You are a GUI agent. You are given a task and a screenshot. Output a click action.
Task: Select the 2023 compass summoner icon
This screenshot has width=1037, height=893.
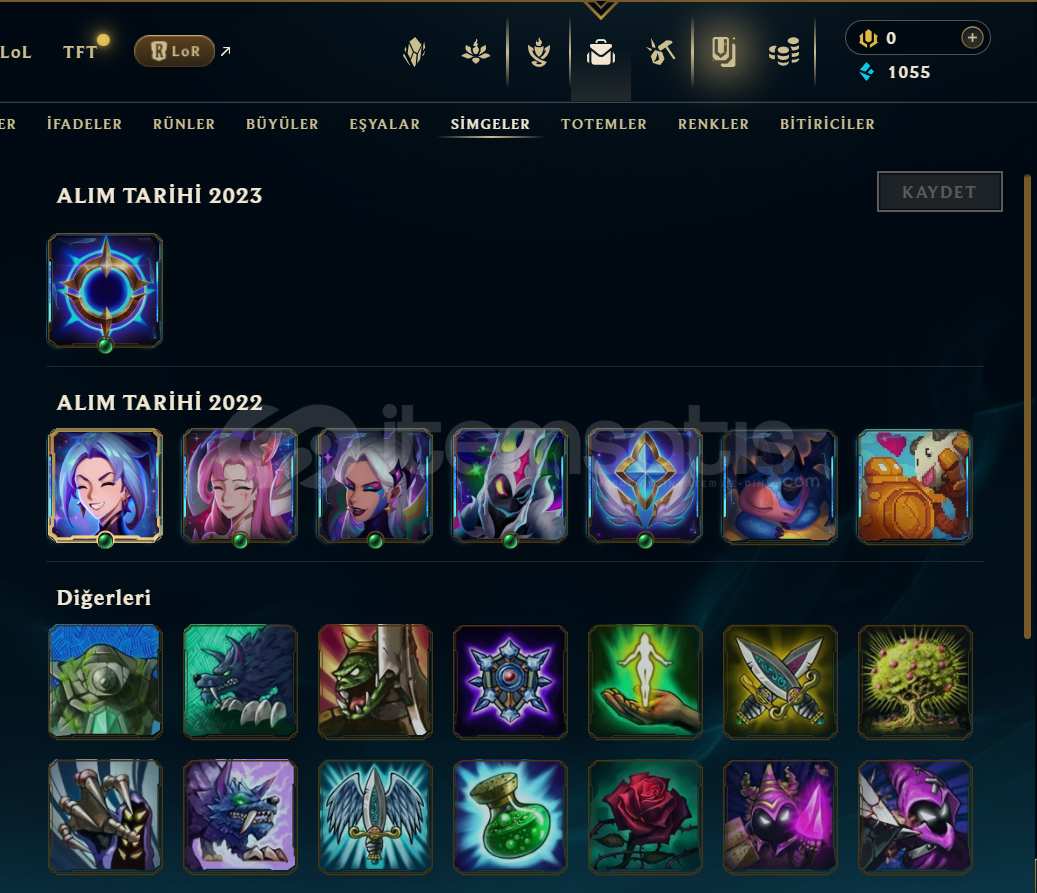click(105, 290)
